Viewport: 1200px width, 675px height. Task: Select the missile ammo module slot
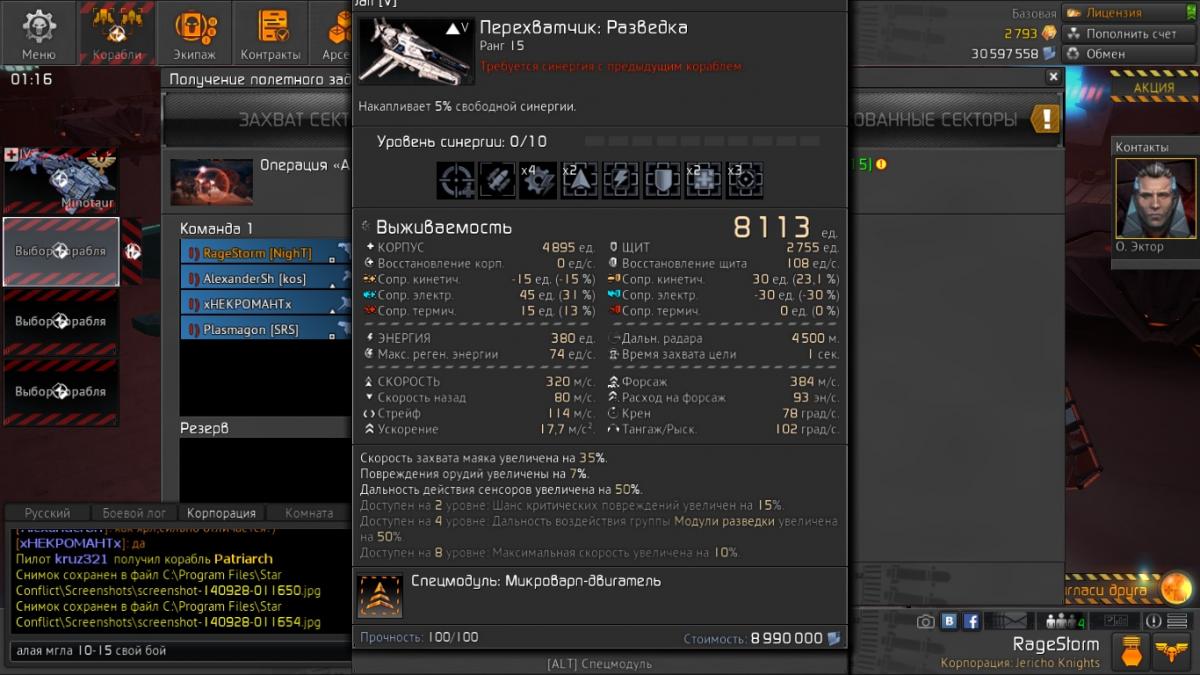tap(496, 180)
